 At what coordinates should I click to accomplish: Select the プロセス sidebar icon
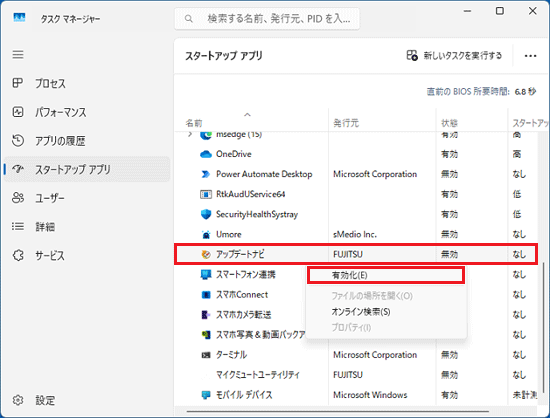(x=18, y=83)
